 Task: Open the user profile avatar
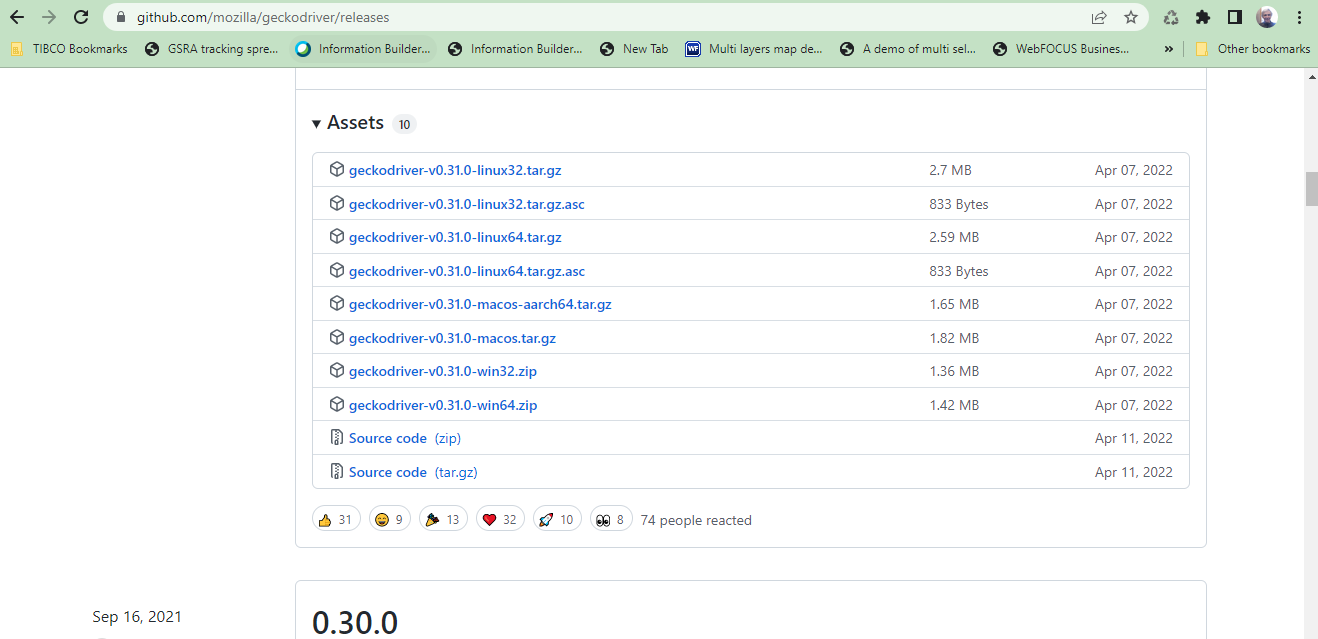pyautogui.click(x=1267, y=17)
